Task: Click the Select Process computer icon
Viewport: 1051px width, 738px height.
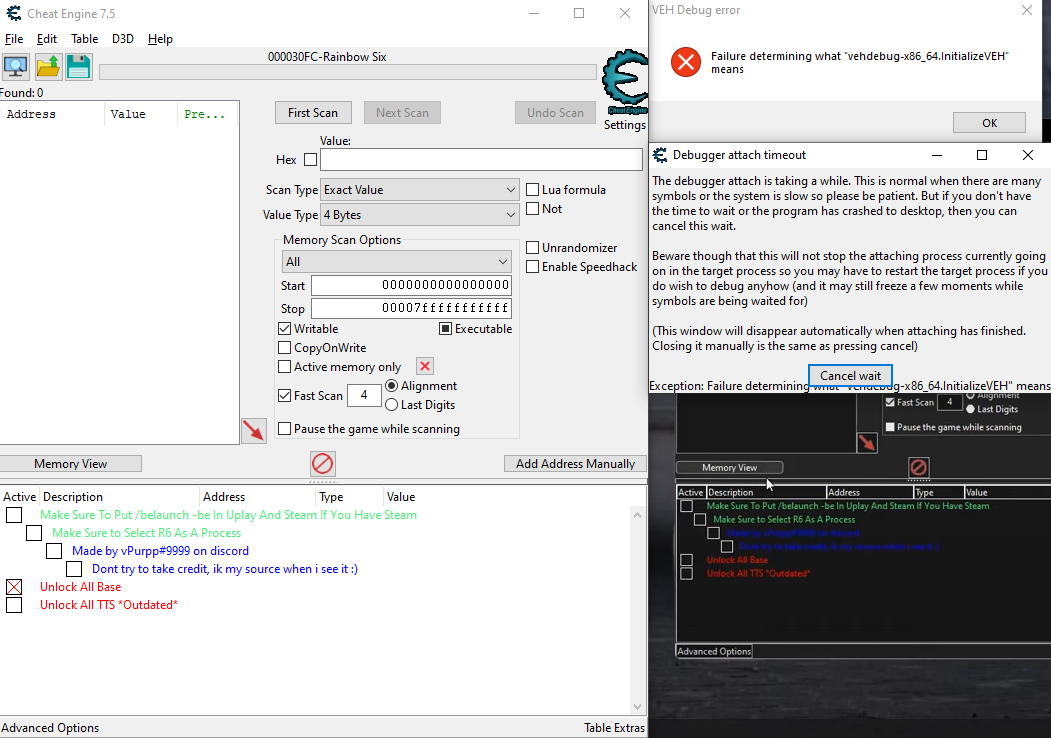Action: click(16, 67)
